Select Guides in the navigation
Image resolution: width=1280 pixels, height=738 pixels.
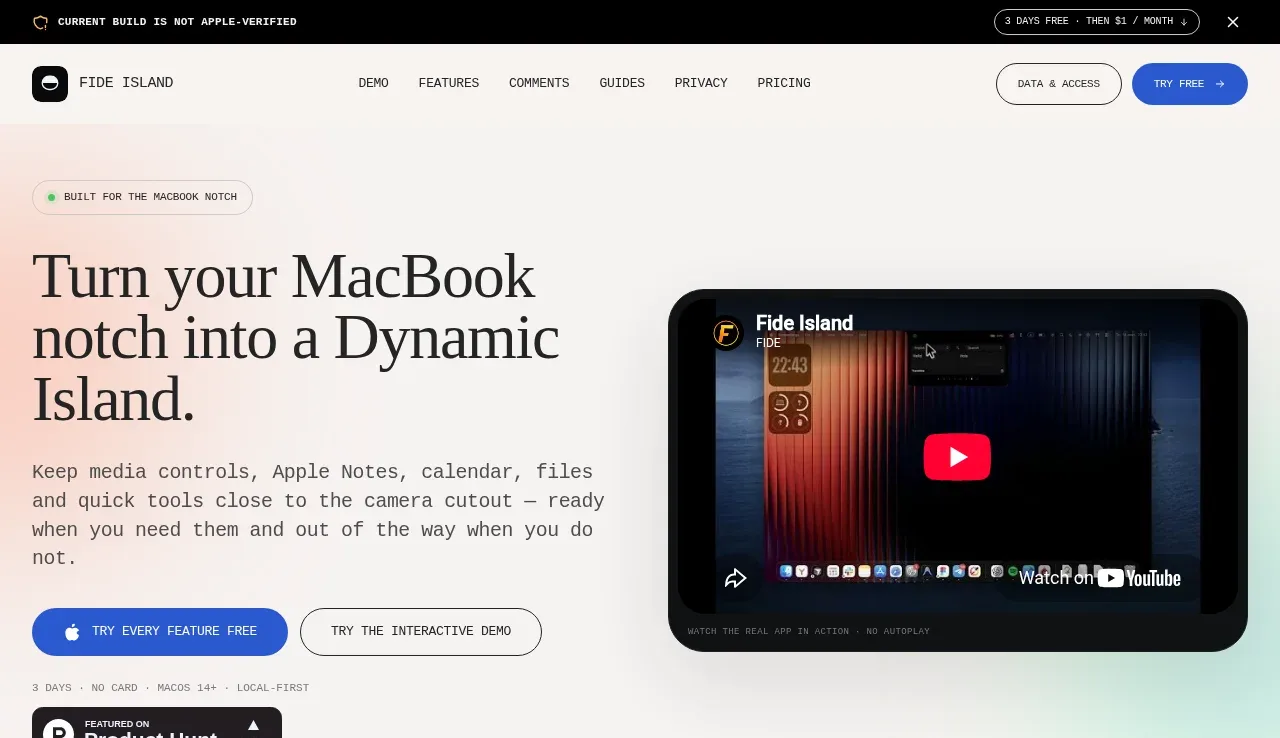pos(622,84)
